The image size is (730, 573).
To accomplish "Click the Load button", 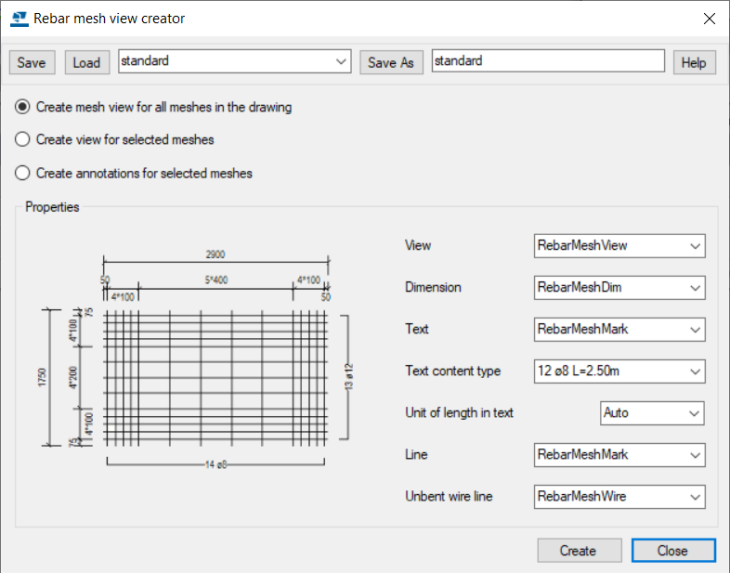I will click(87, 62).
